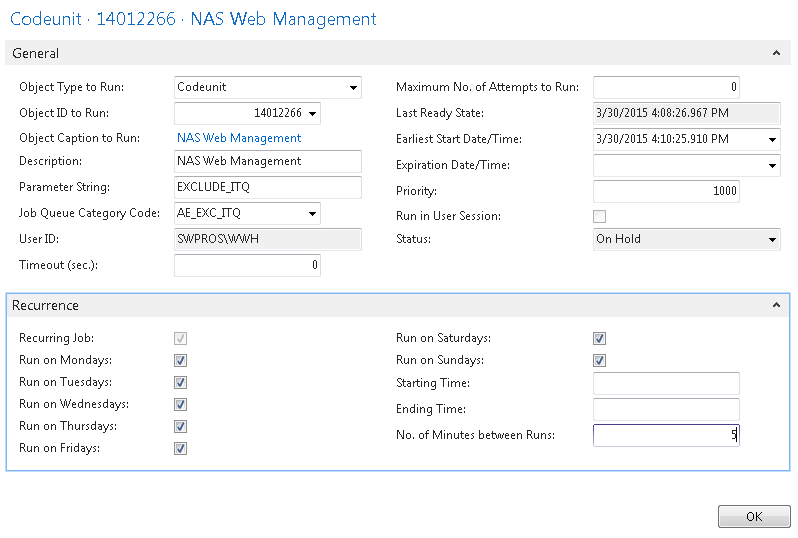Toggle Run in User Session checkbox

(600, 216)
